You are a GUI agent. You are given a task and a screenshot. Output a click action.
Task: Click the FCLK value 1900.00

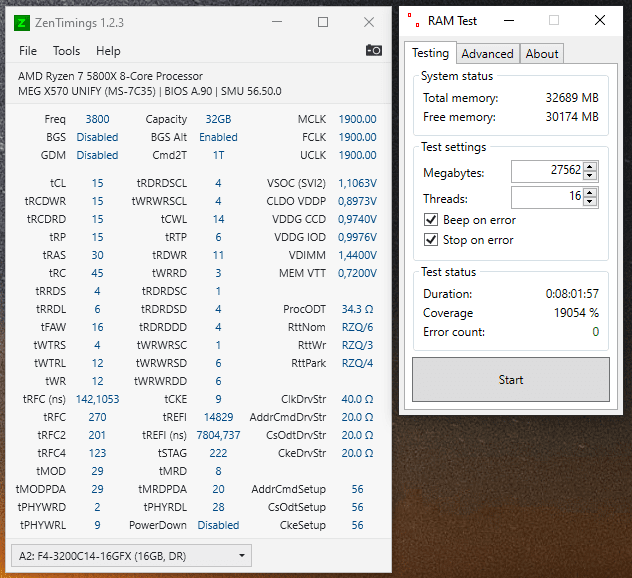[357, 137]
